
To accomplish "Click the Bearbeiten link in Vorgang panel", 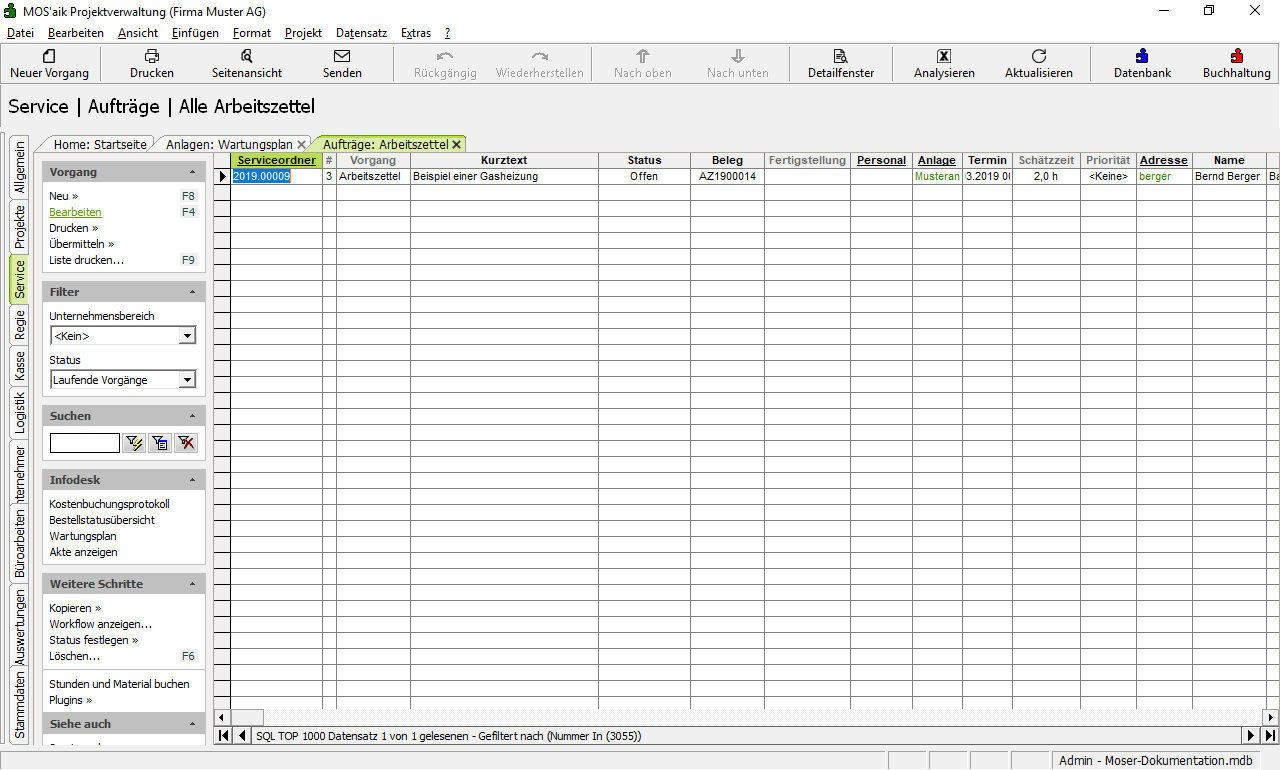I will (x=75, y=212).
